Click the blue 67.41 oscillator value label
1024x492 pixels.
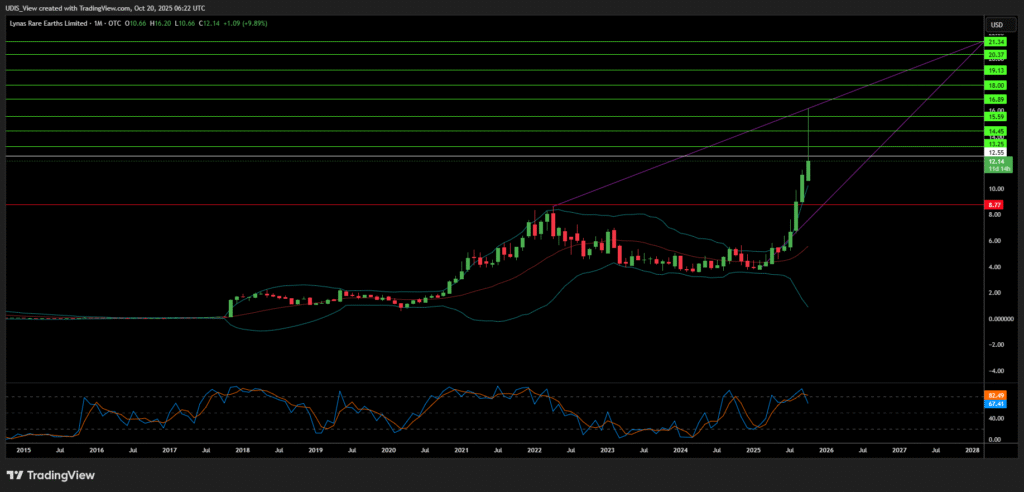click(x=995, y=404)
